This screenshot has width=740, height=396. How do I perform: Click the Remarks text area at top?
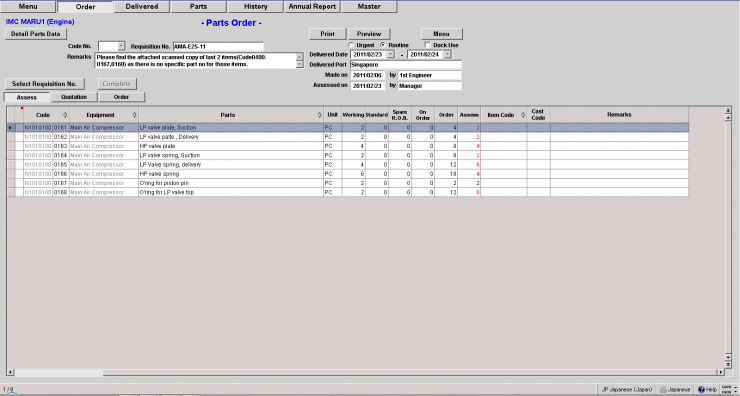195,60
